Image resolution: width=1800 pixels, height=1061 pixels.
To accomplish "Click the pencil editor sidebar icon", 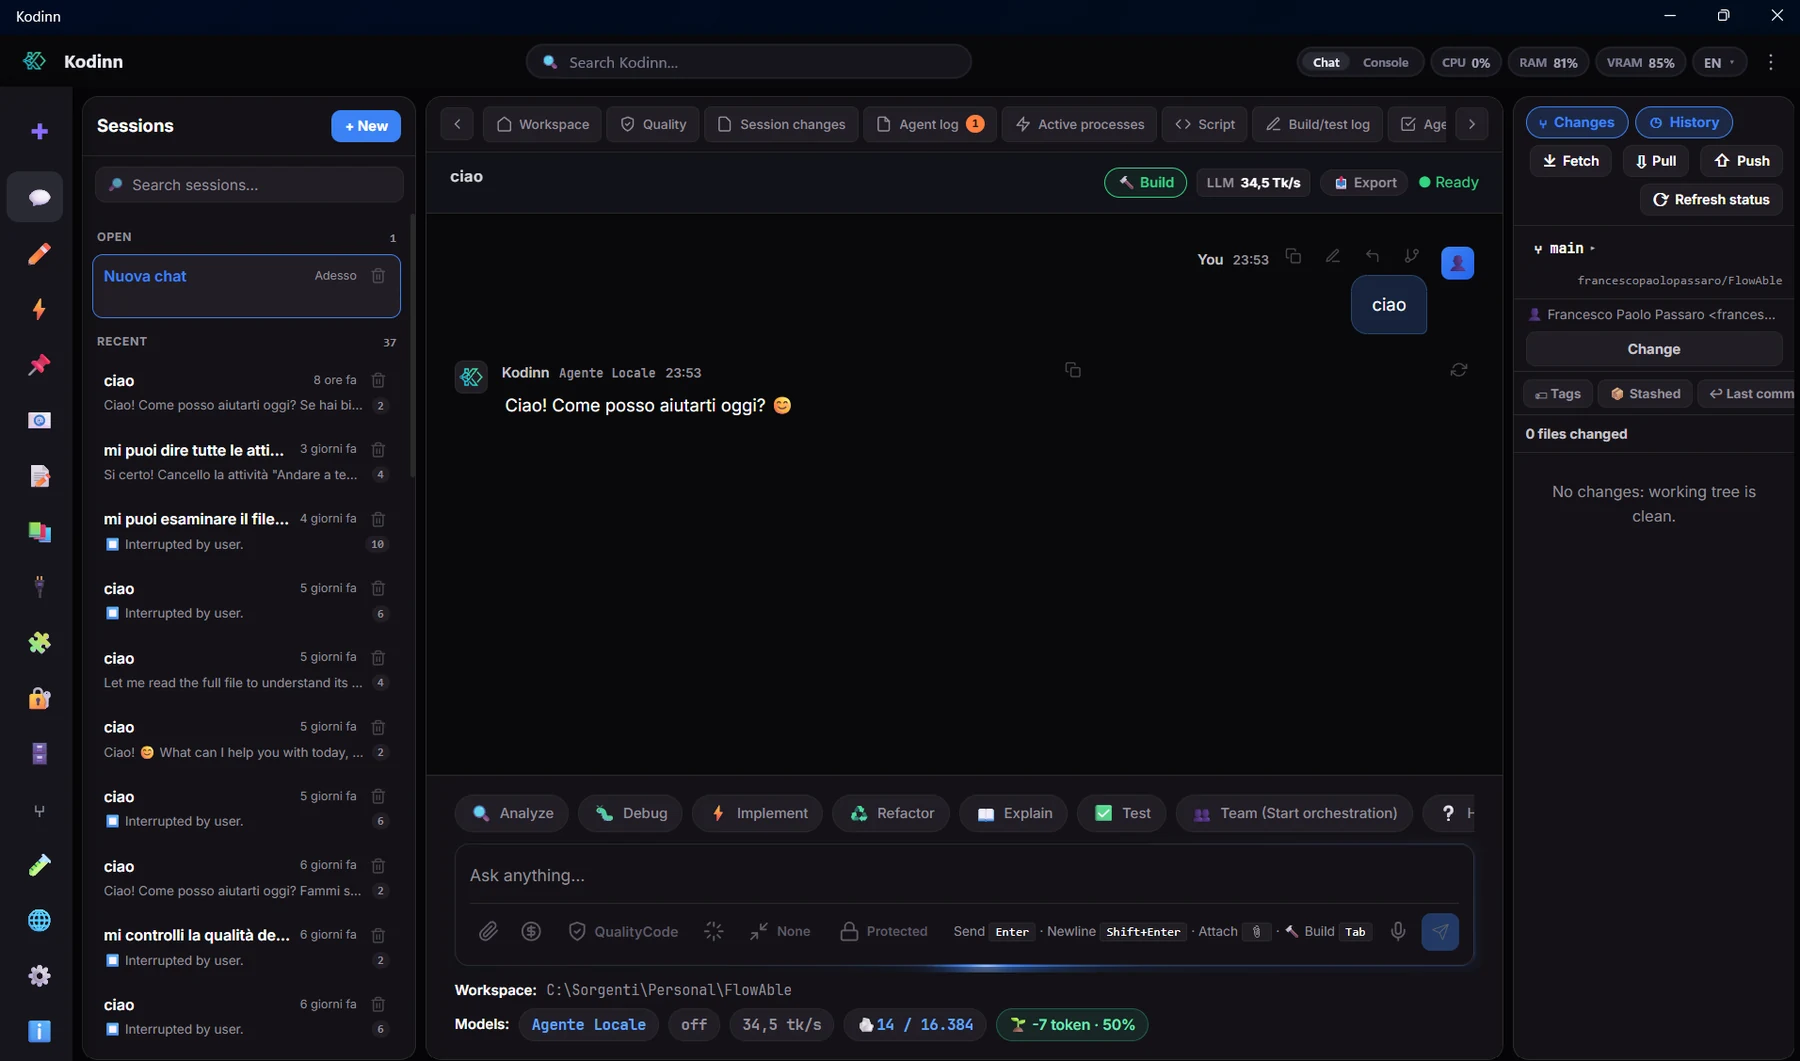I will [39, 254].
